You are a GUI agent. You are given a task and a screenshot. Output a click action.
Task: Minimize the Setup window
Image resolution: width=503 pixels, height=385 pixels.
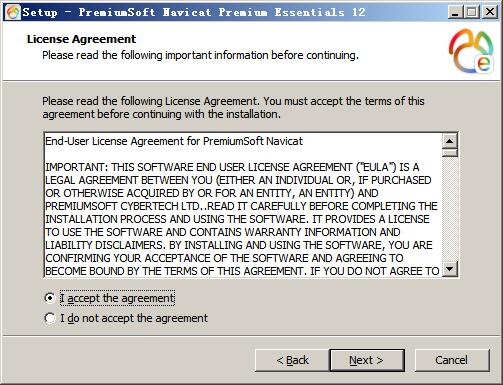coord(455,12)
